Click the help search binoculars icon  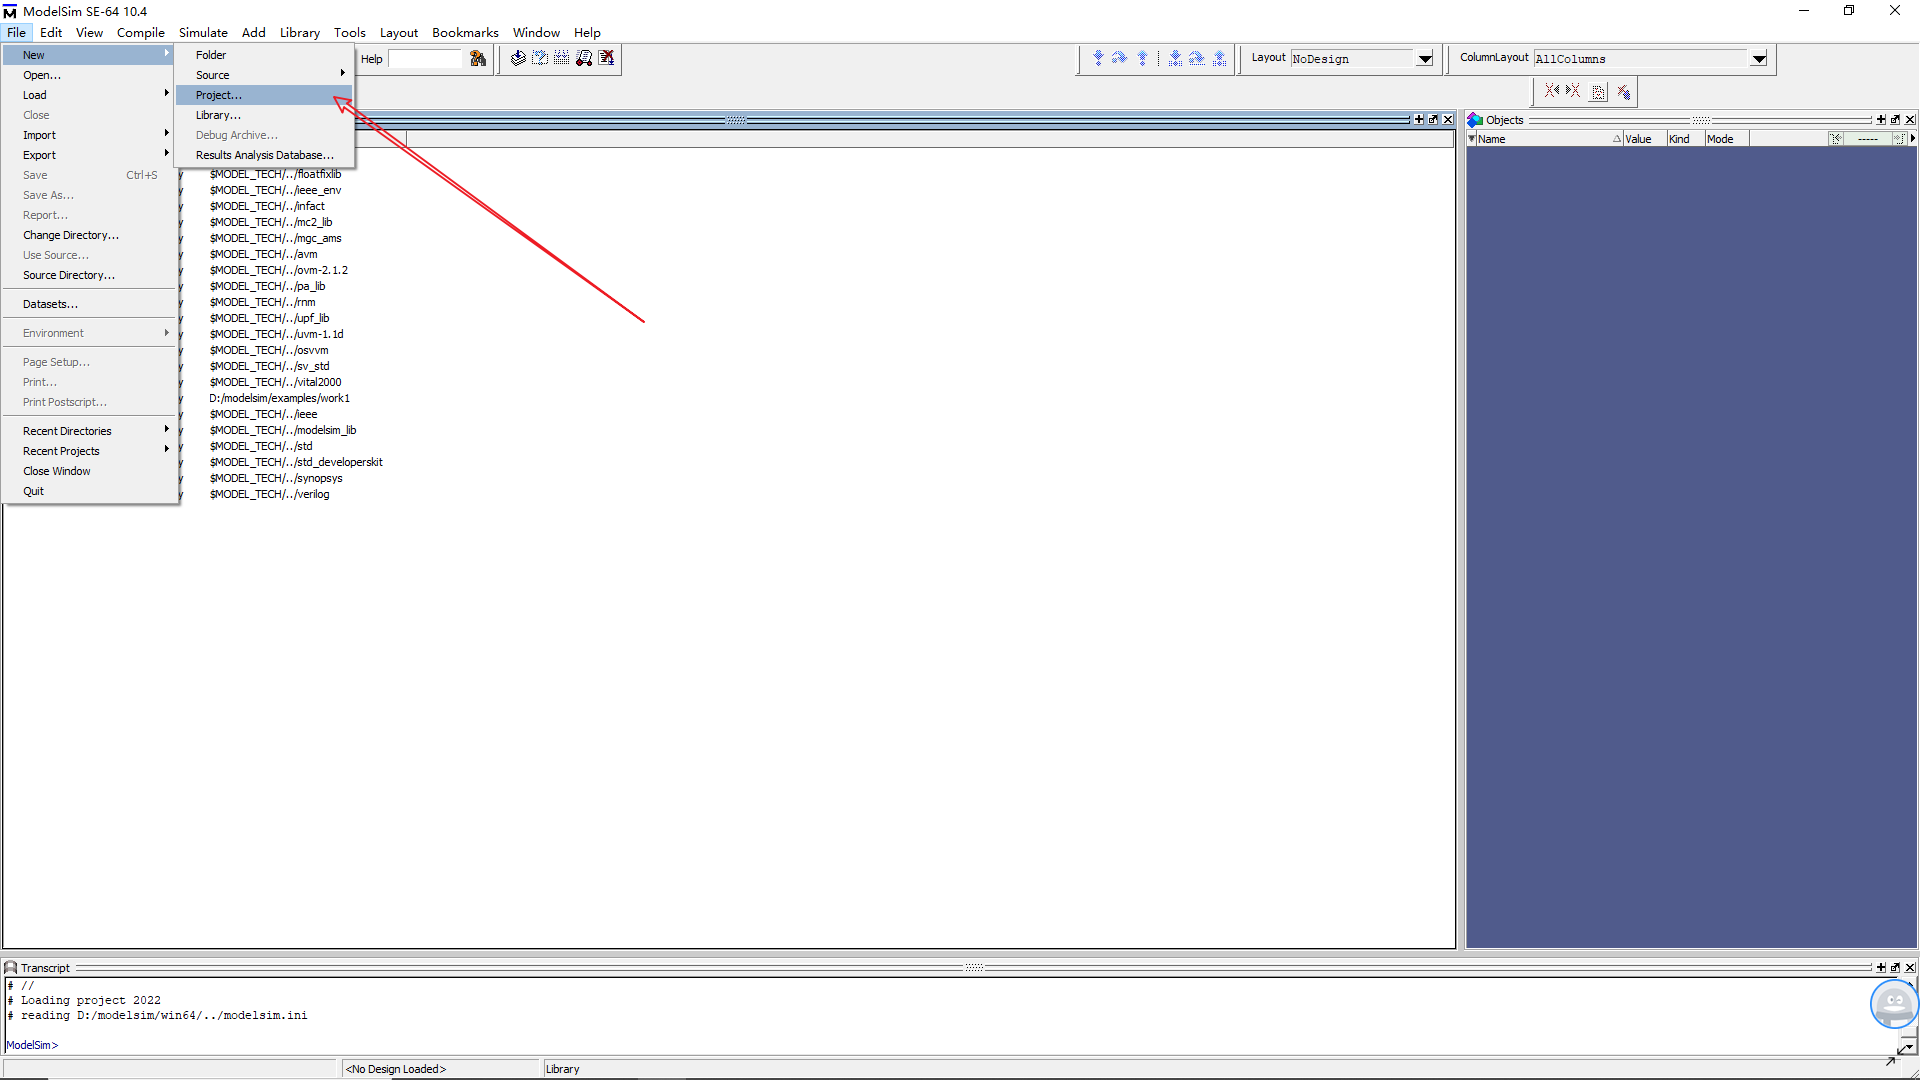click(x=478, y=59)
